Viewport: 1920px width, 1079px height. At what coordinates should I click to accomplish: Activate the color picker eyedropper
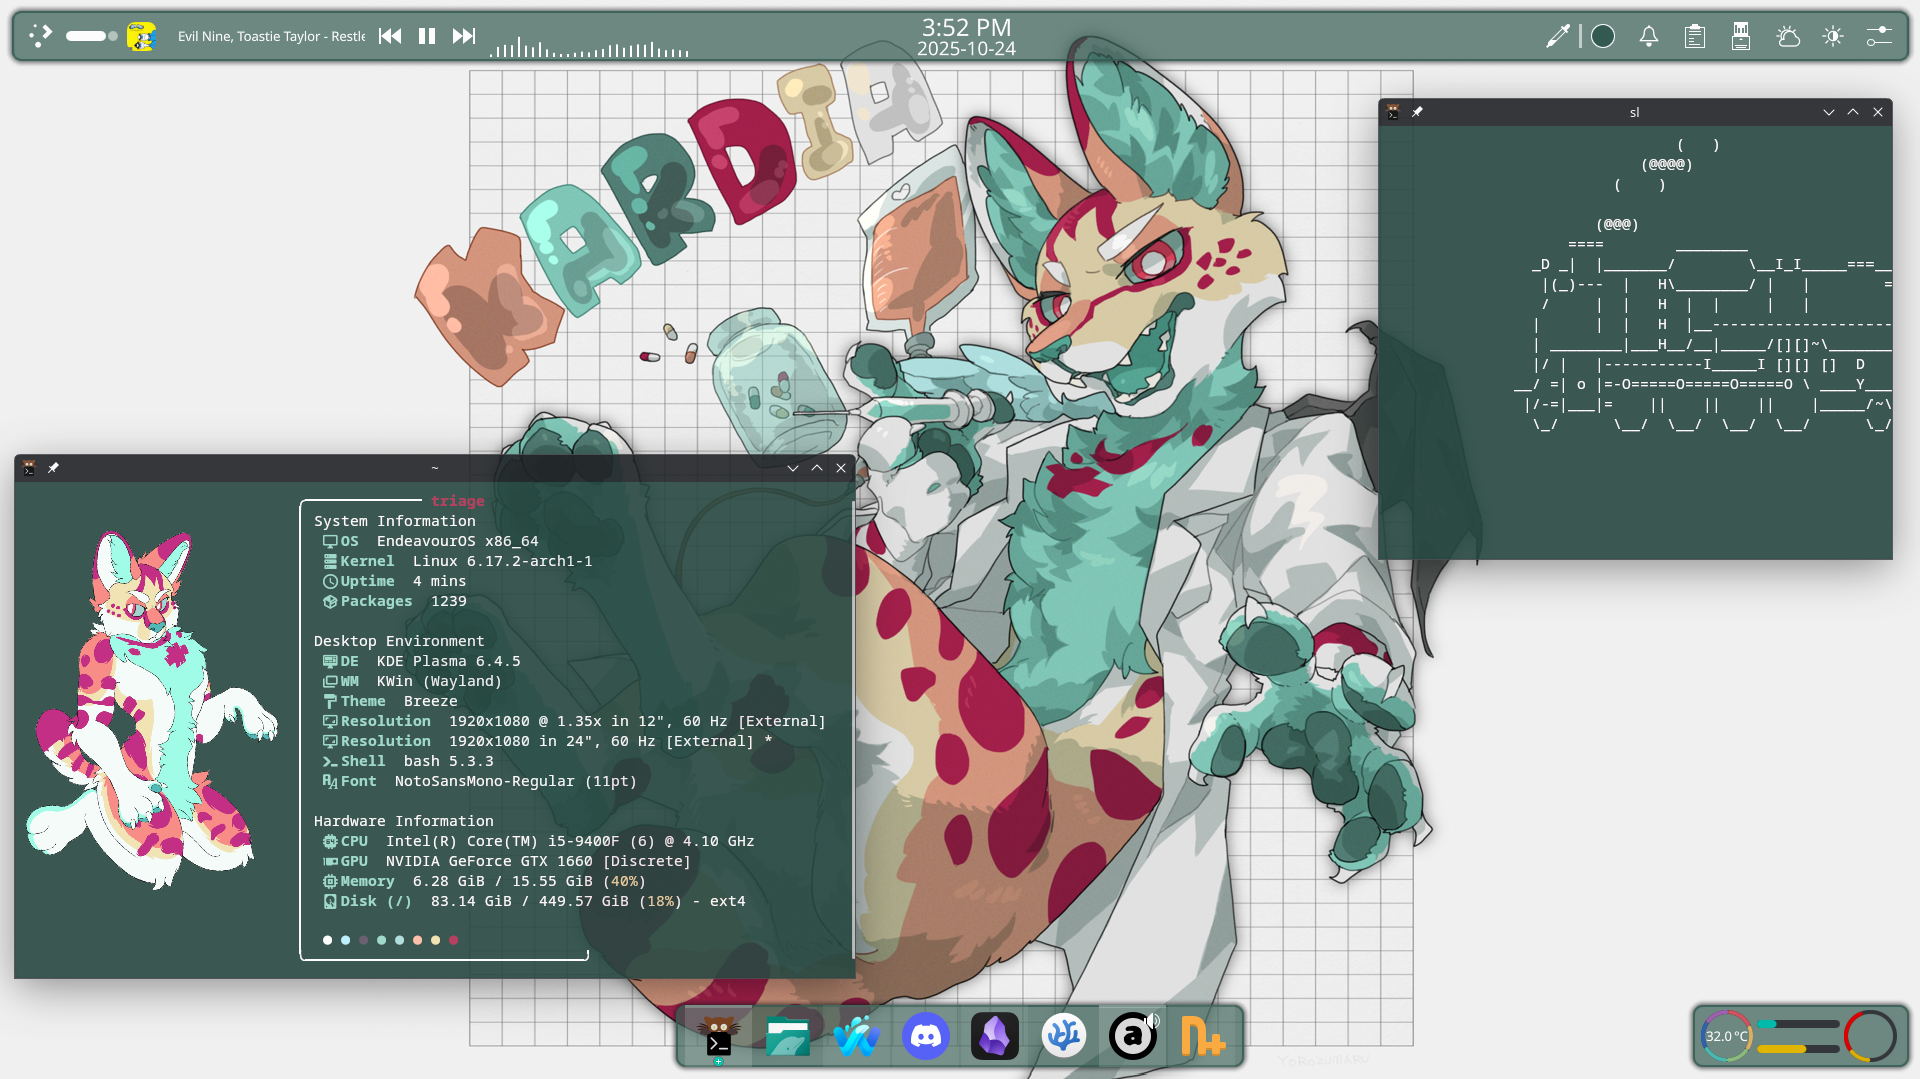tap(1557, 36)
